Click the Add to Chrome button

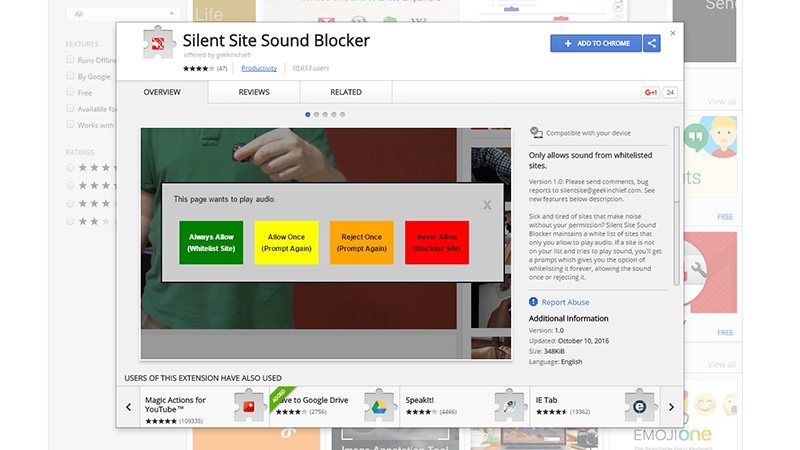click(596, 43)
